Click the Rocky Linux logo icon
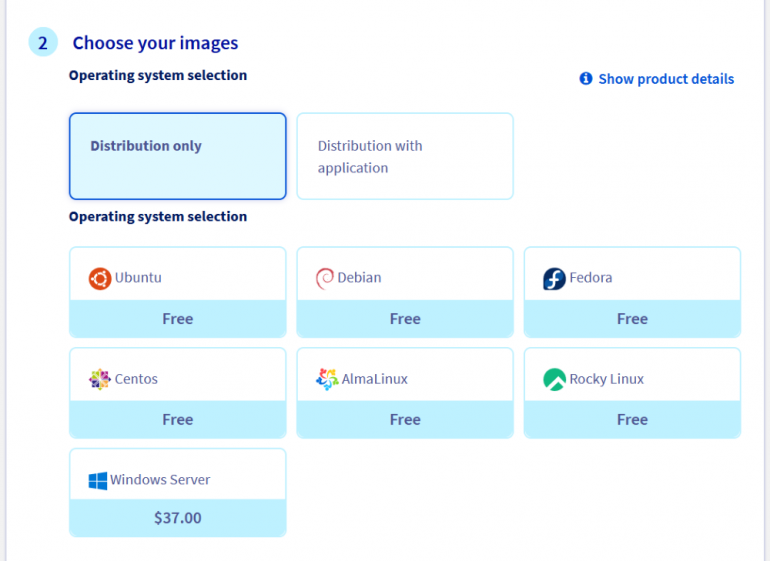 point(554,379)
